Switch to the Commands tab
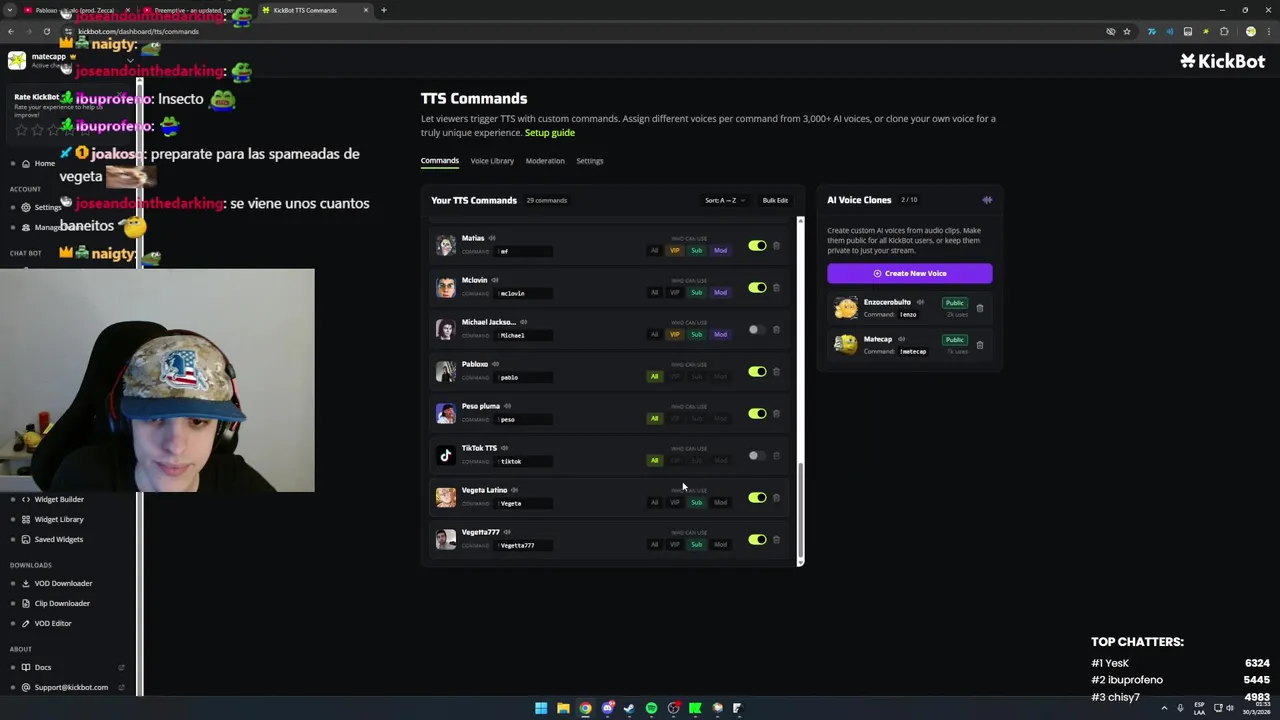Screen dimensions: 1280x720 pos(440,161)
